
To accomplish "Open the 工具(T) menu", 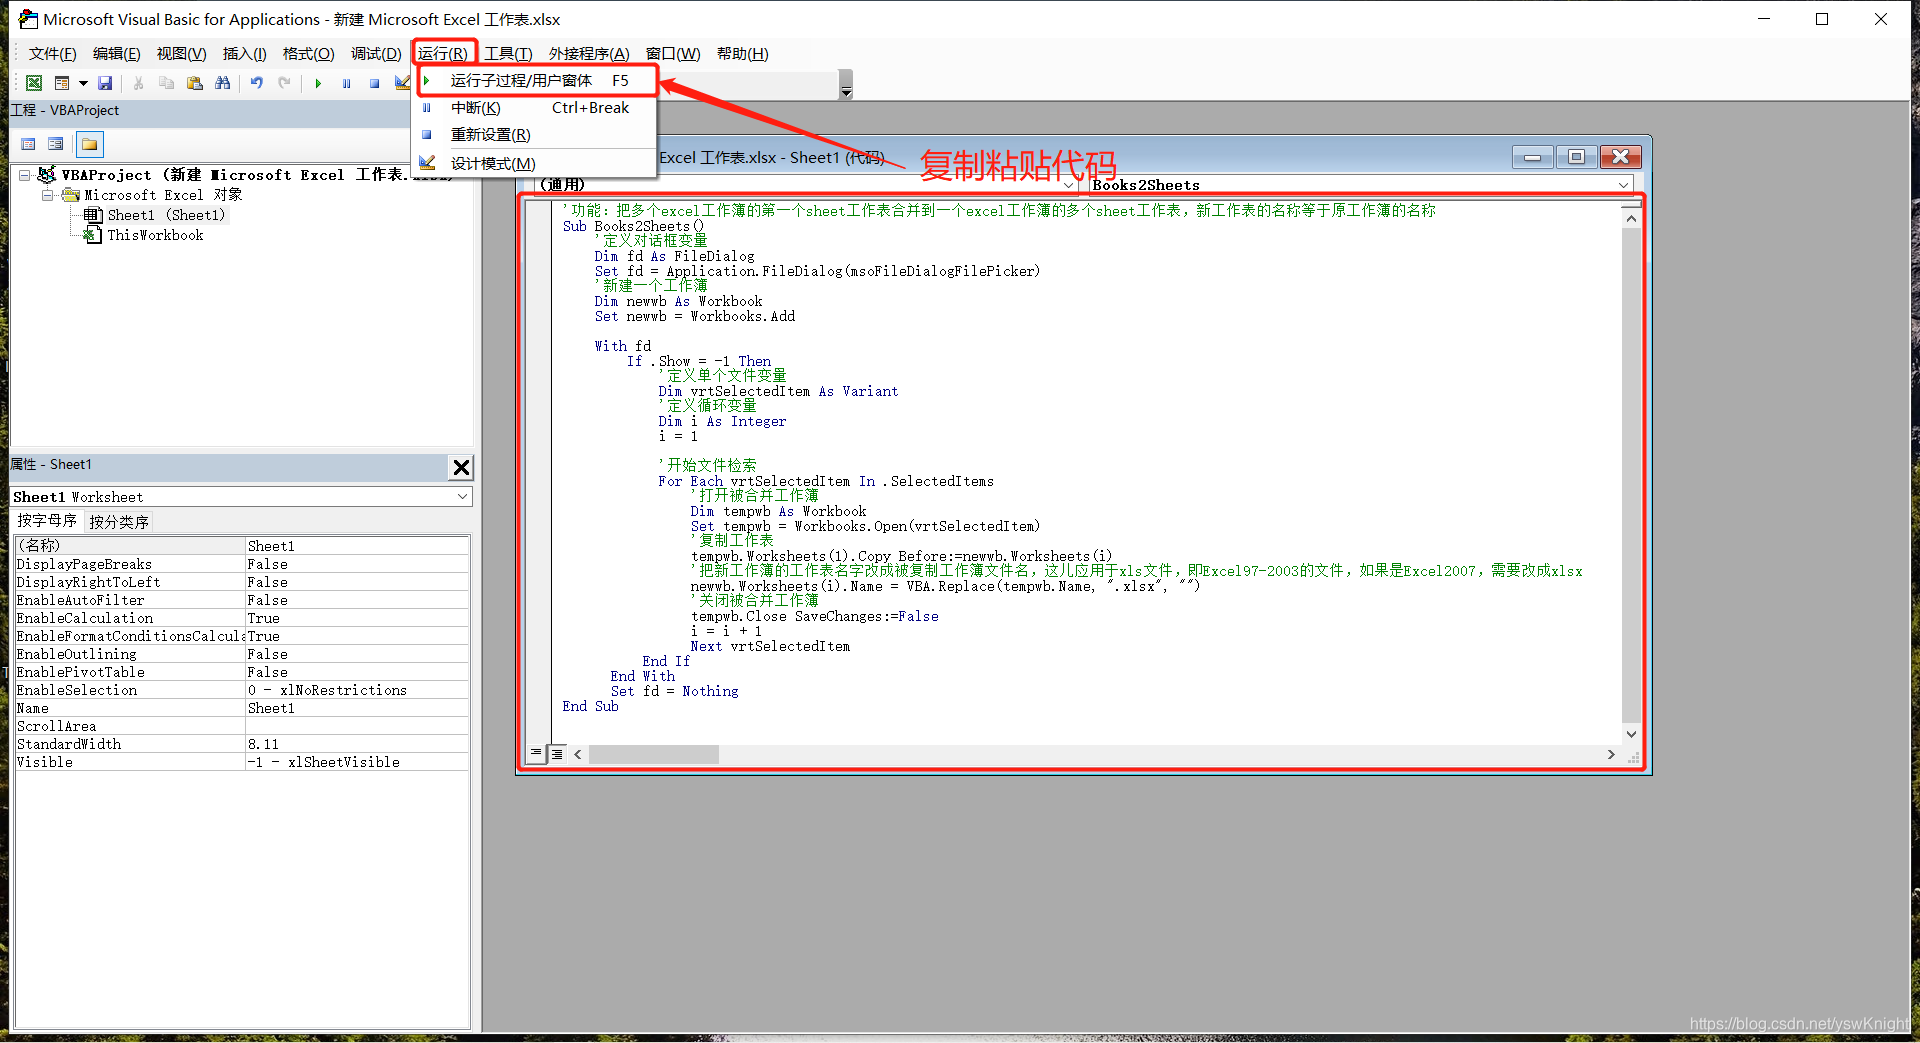I will click(x=508, y=54).
